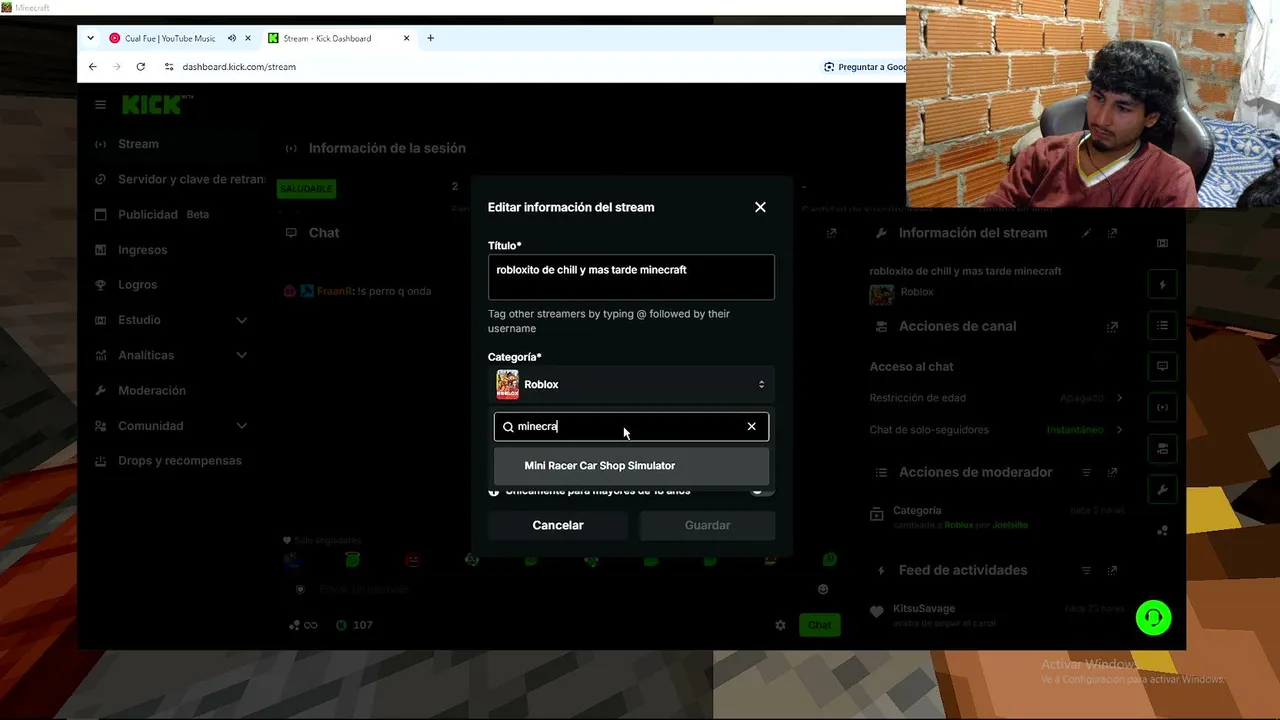The width and height of the screenshot is (1280, 720).
Task: Toggle the adults-only content switch
Action: [x=762, y=490]
